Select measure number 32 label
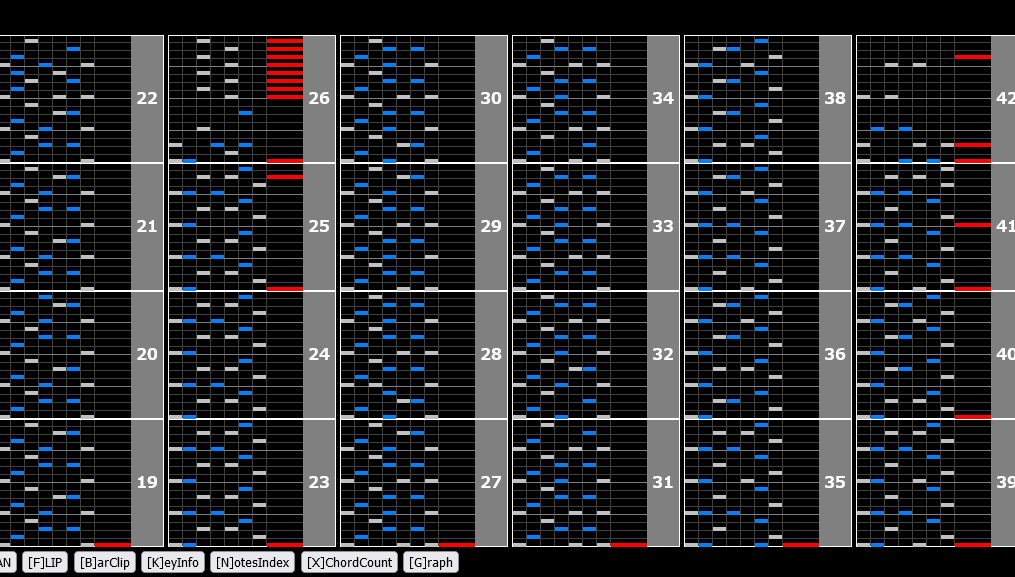 (x=663, y=354)
